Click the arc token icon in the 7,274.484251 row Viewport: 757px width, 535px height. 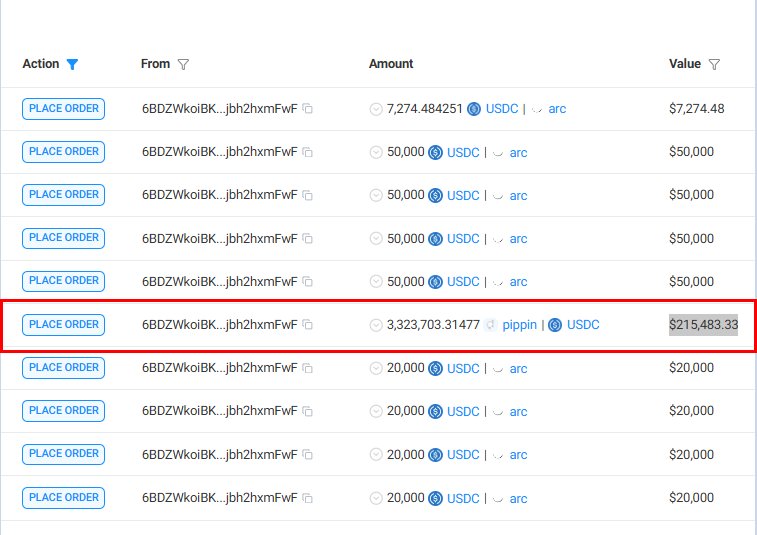537,109
